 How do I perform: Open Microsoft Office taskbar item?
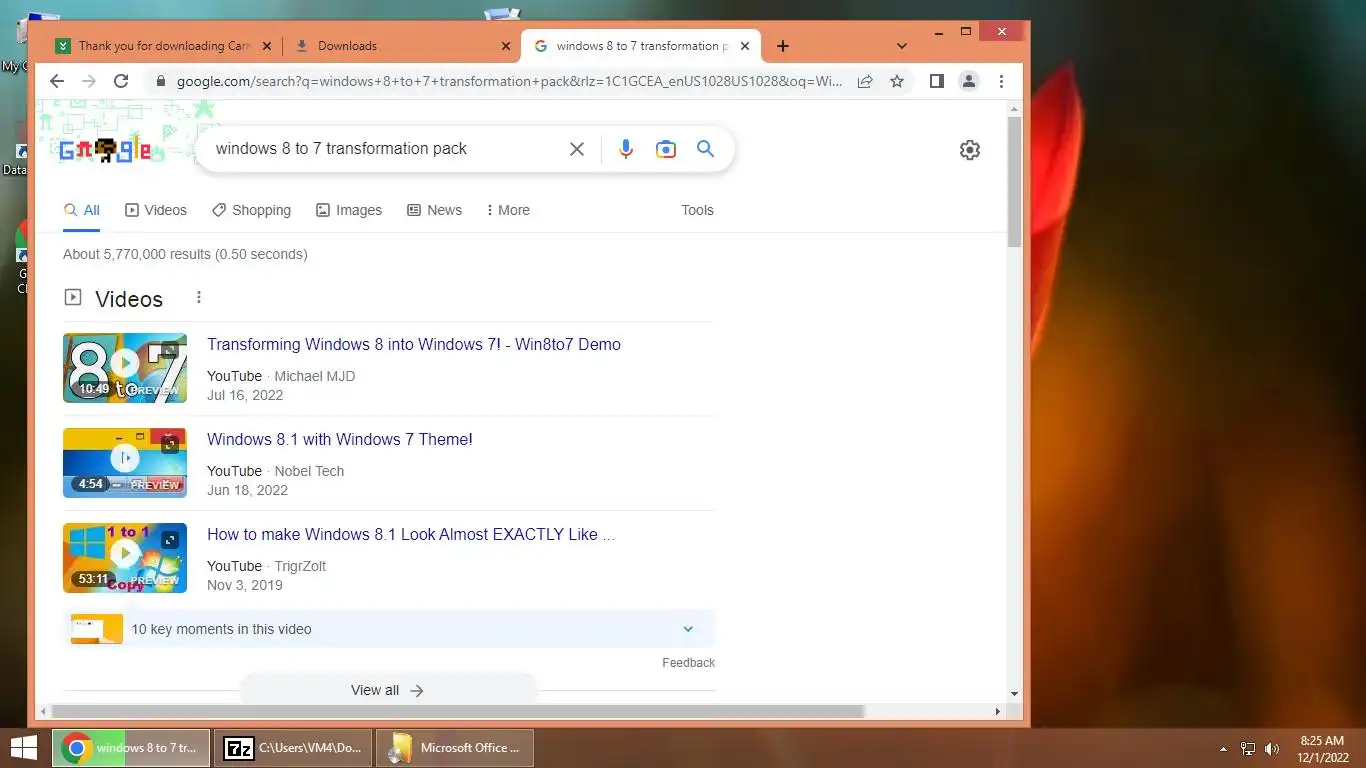(455, 747)
